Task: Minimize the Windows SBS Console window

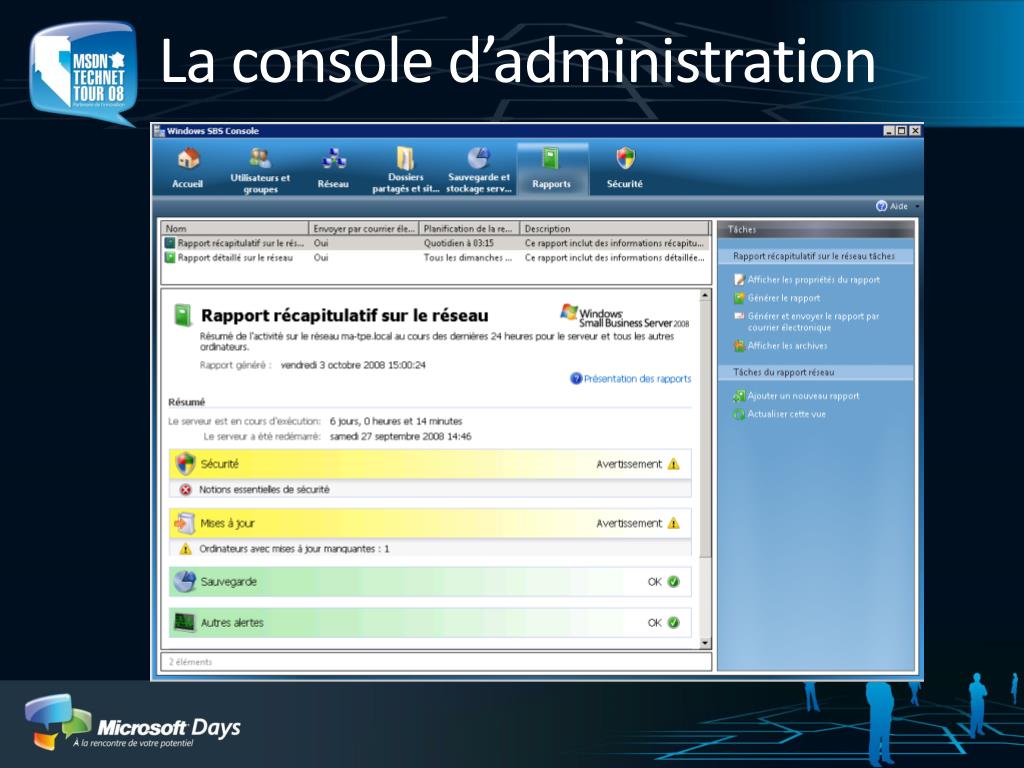Action: tap(889, 131)
